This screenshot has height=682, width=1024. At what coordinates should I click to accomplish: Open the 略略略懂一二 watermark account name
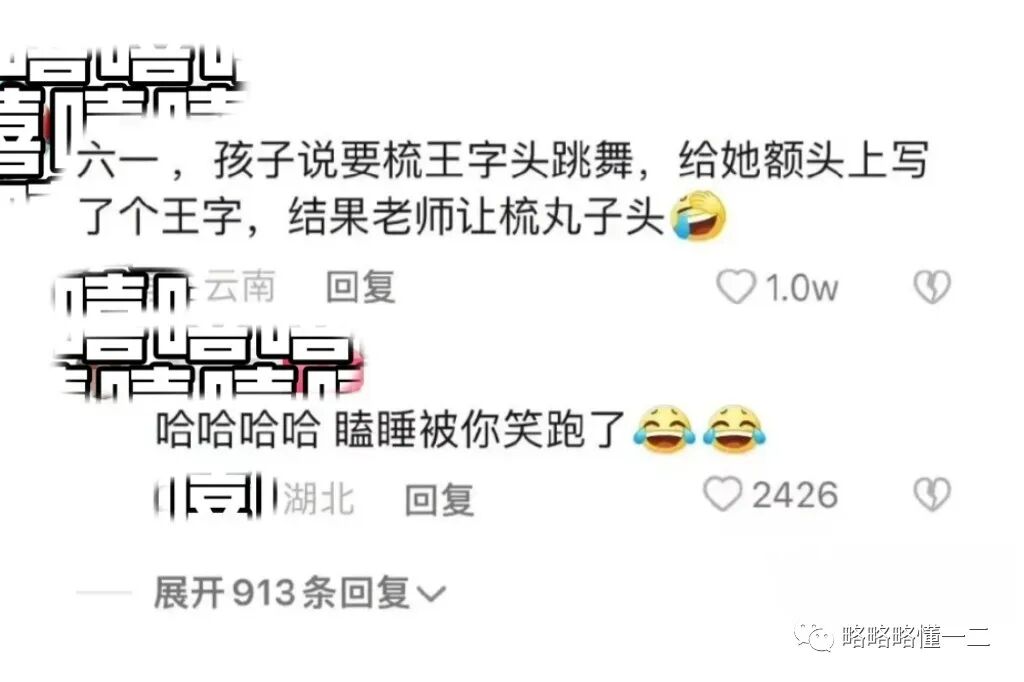click(x=916, y=636)
